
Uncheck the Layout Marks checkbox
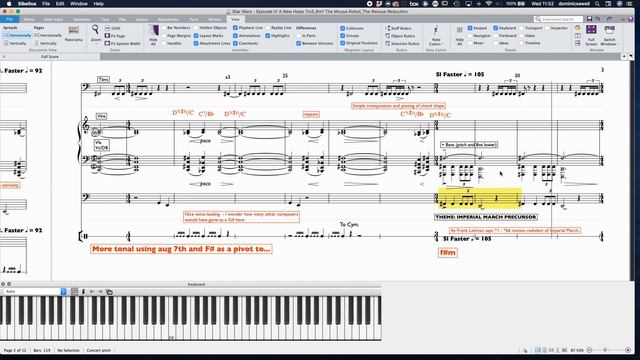(196, 36)
